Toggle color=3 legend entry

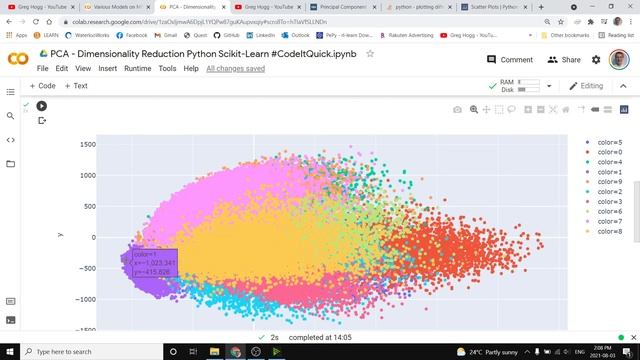click(x=604, y=202)
